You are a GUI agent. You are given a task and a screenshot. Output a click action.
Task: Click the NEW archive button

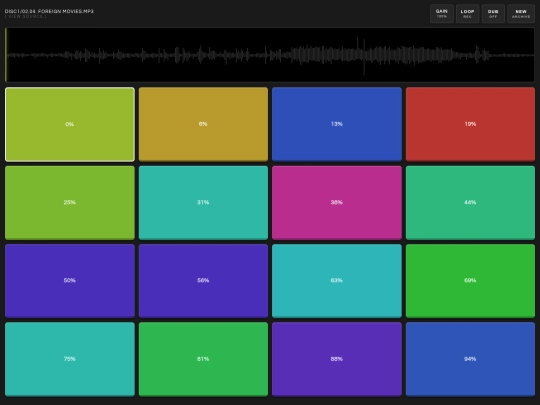pyautogui.click(x=521, y=14)
